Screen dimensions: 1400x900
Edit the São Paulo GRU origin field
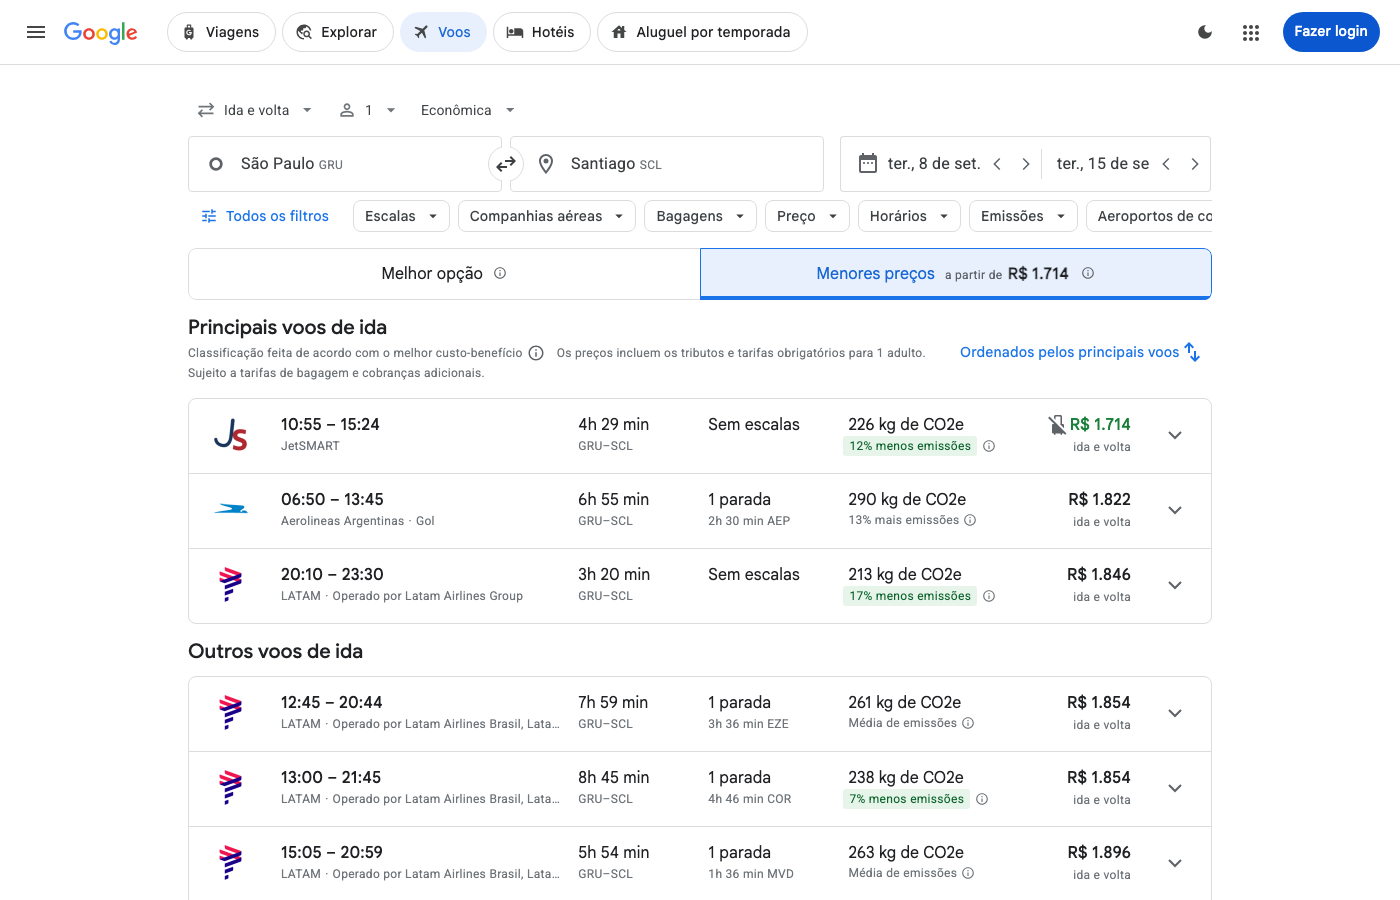point(344,164)
